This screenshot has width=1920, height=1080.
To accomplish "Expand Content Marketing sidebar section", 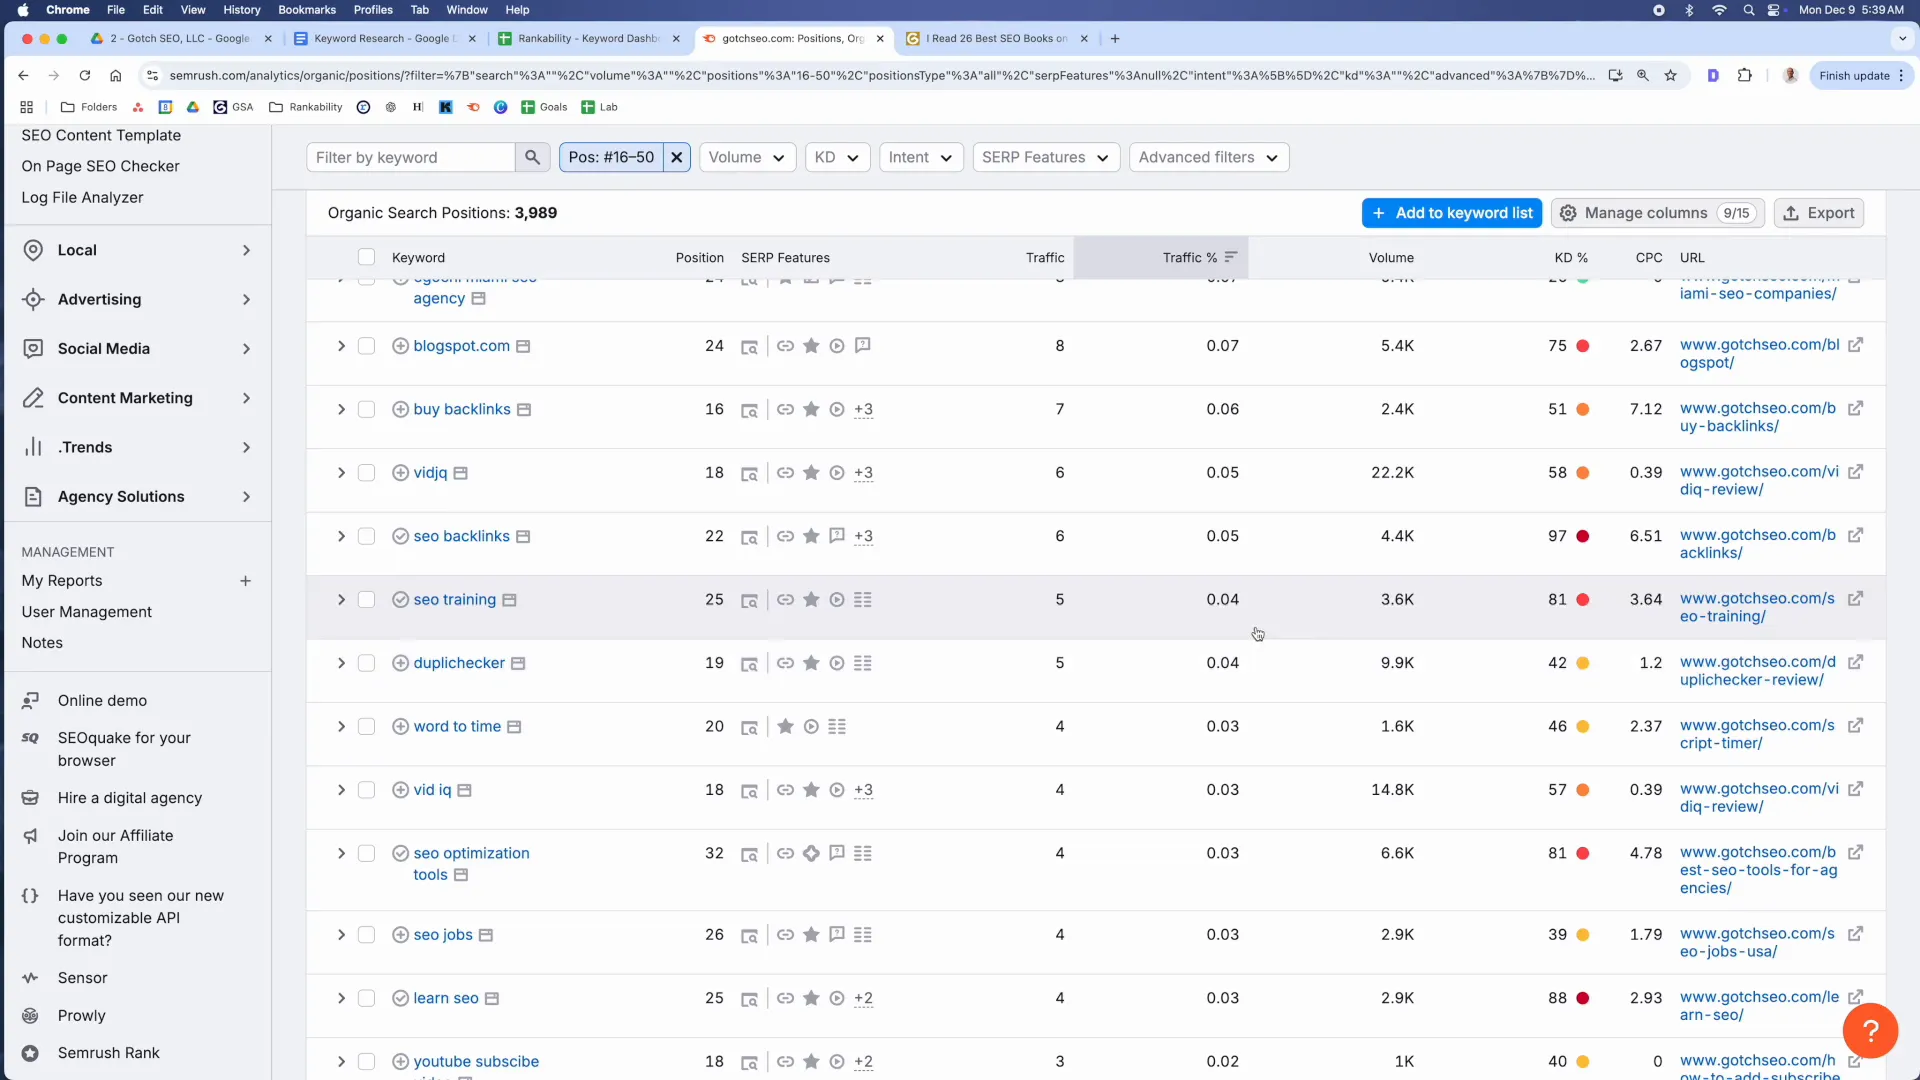I will 137,398.
